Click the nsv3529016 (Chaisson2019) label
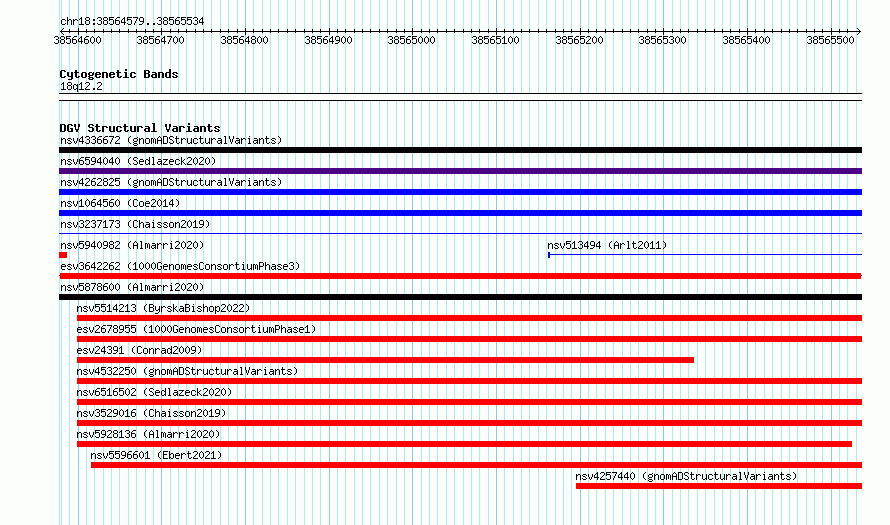This screenshot has height=525, width=890. pos(152,413)
